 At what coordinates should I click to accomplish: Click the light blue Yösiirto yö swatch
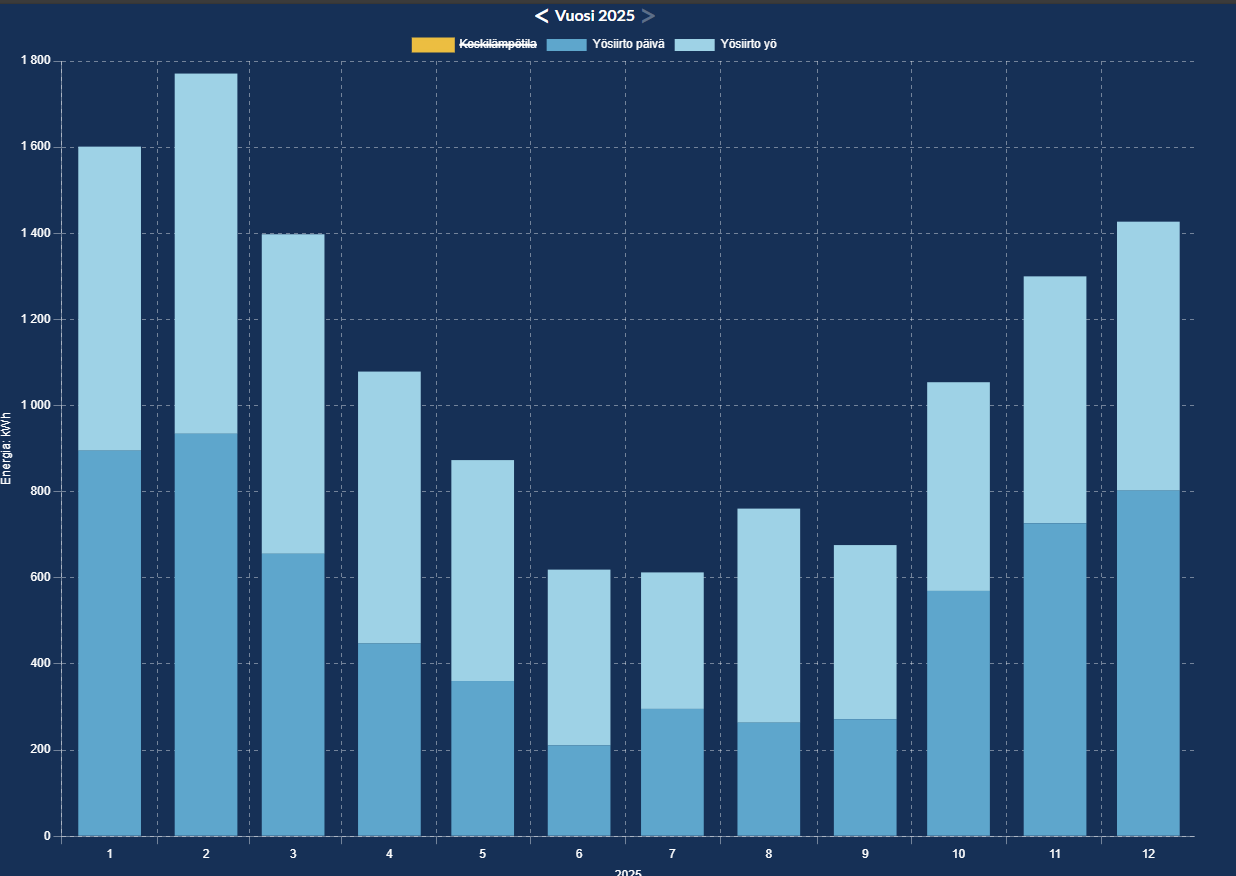click(x=694, y=44)
